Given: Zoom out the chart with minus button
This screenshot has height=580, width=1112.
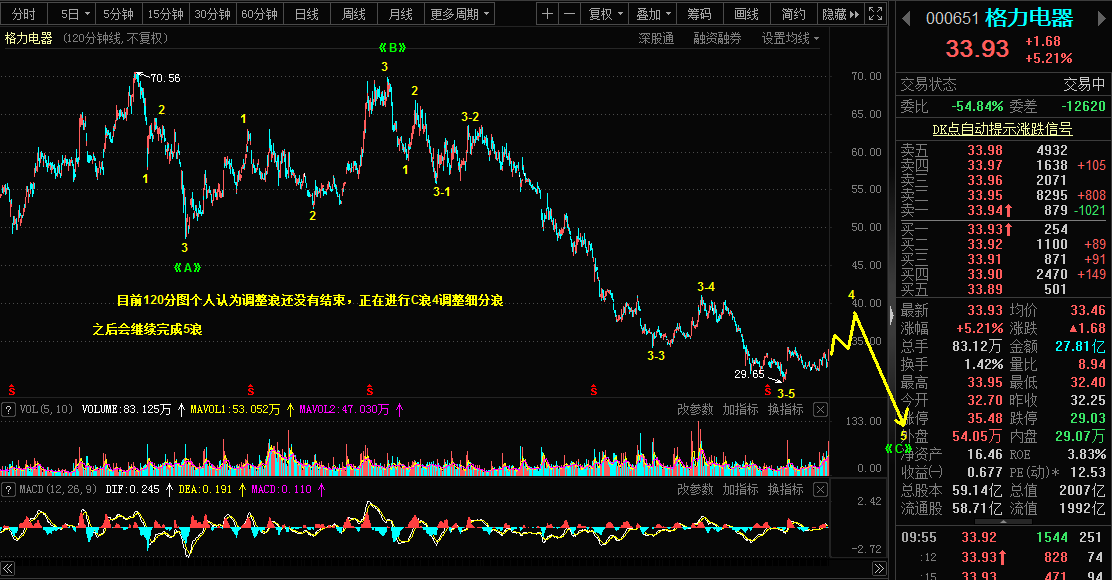Looking at the screenshot, I should pyautogui.click(x=569, y=13).
